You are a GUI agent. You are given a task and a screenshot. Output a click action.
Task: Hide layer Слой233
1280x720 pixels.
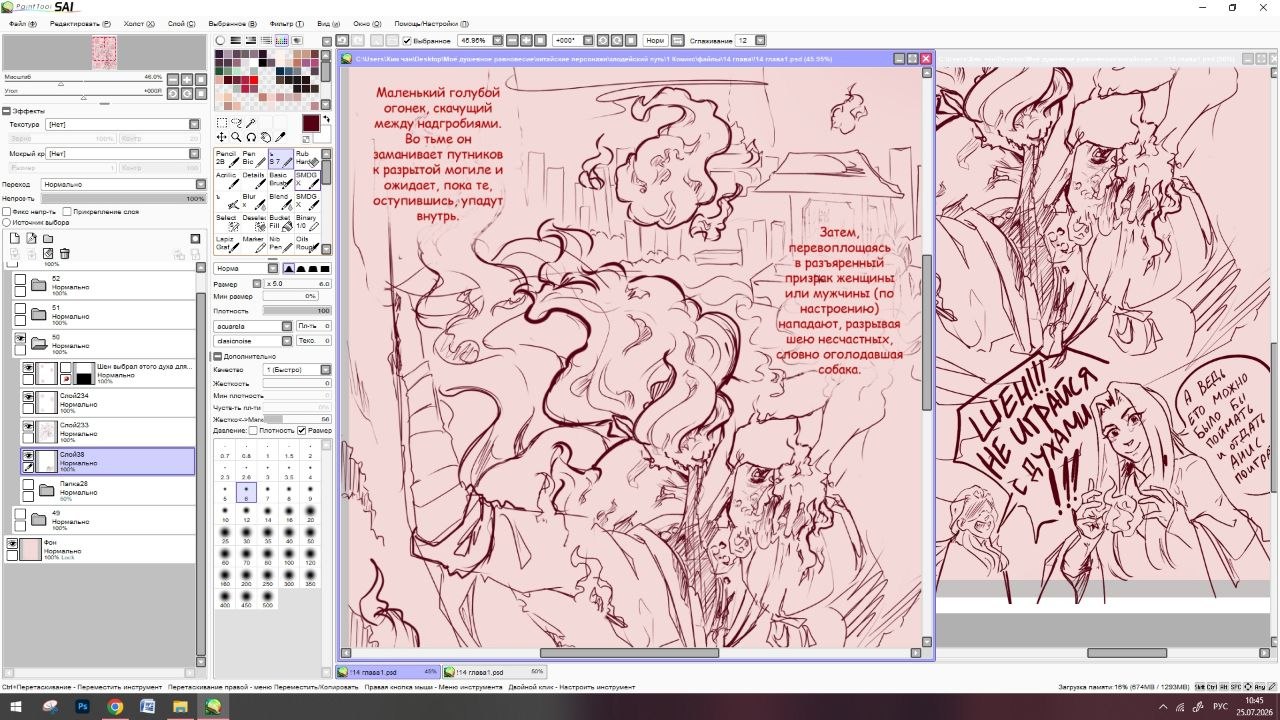[x=28, y=426]
